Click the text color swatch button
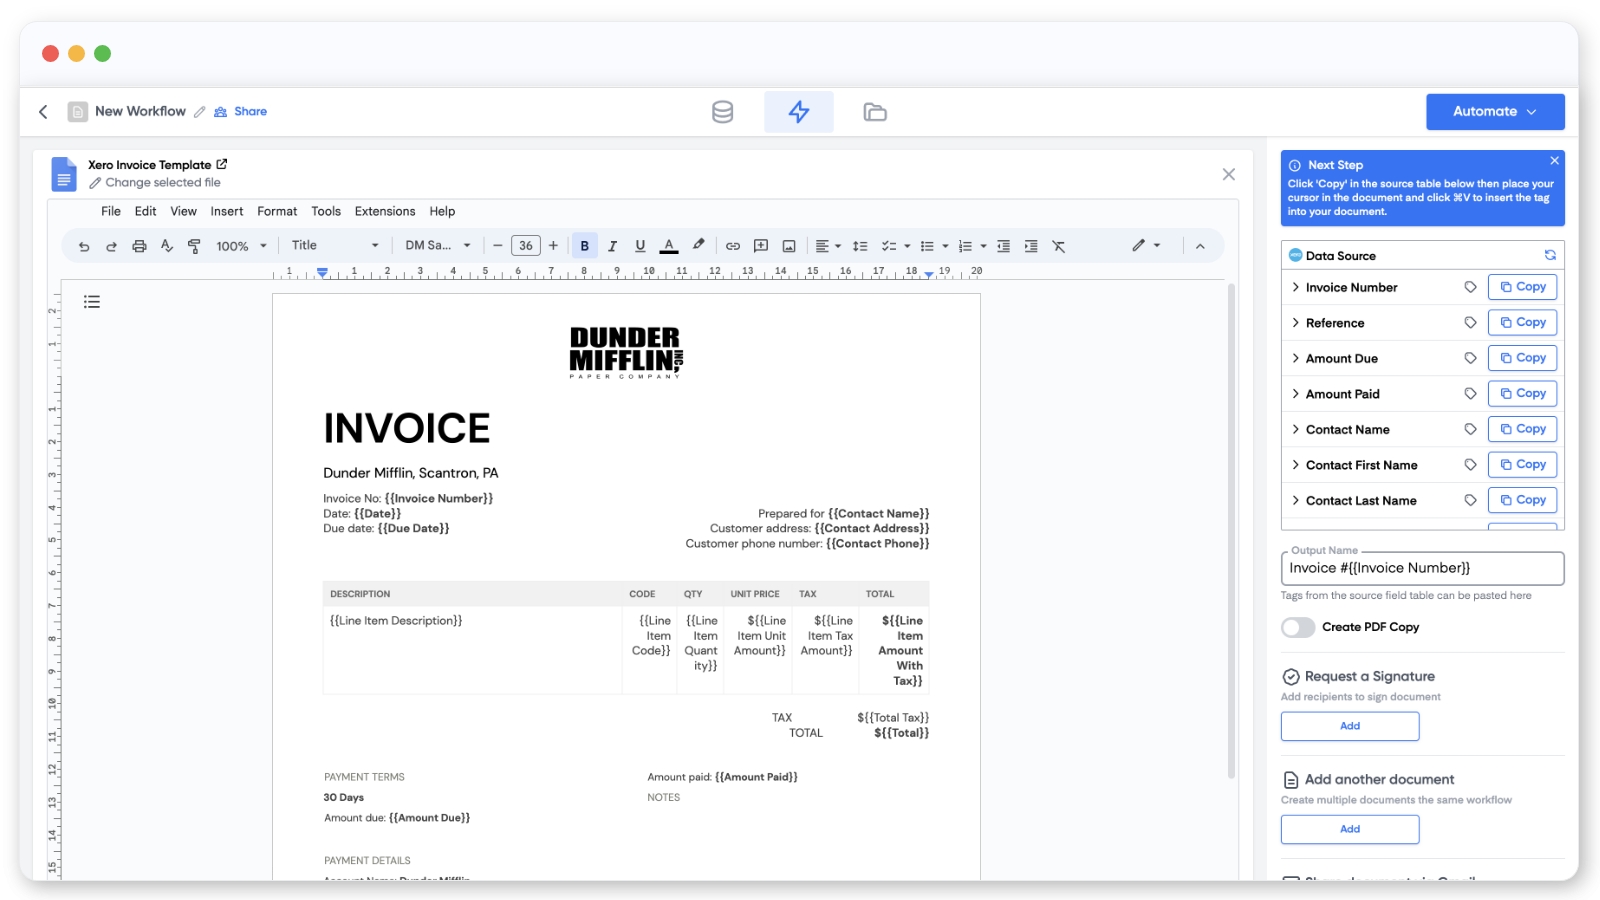The image size is (1600, 900). 669,246
